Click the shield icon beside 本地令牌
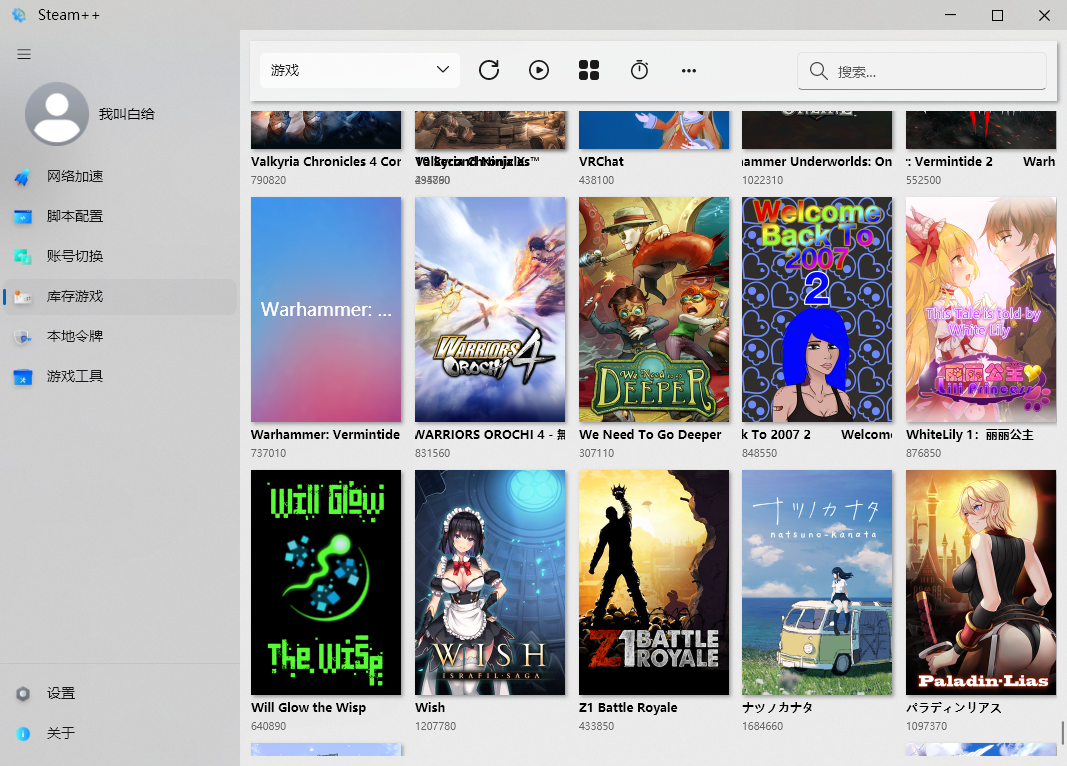This screenshot has height=766, width=1067. (22, 337)
